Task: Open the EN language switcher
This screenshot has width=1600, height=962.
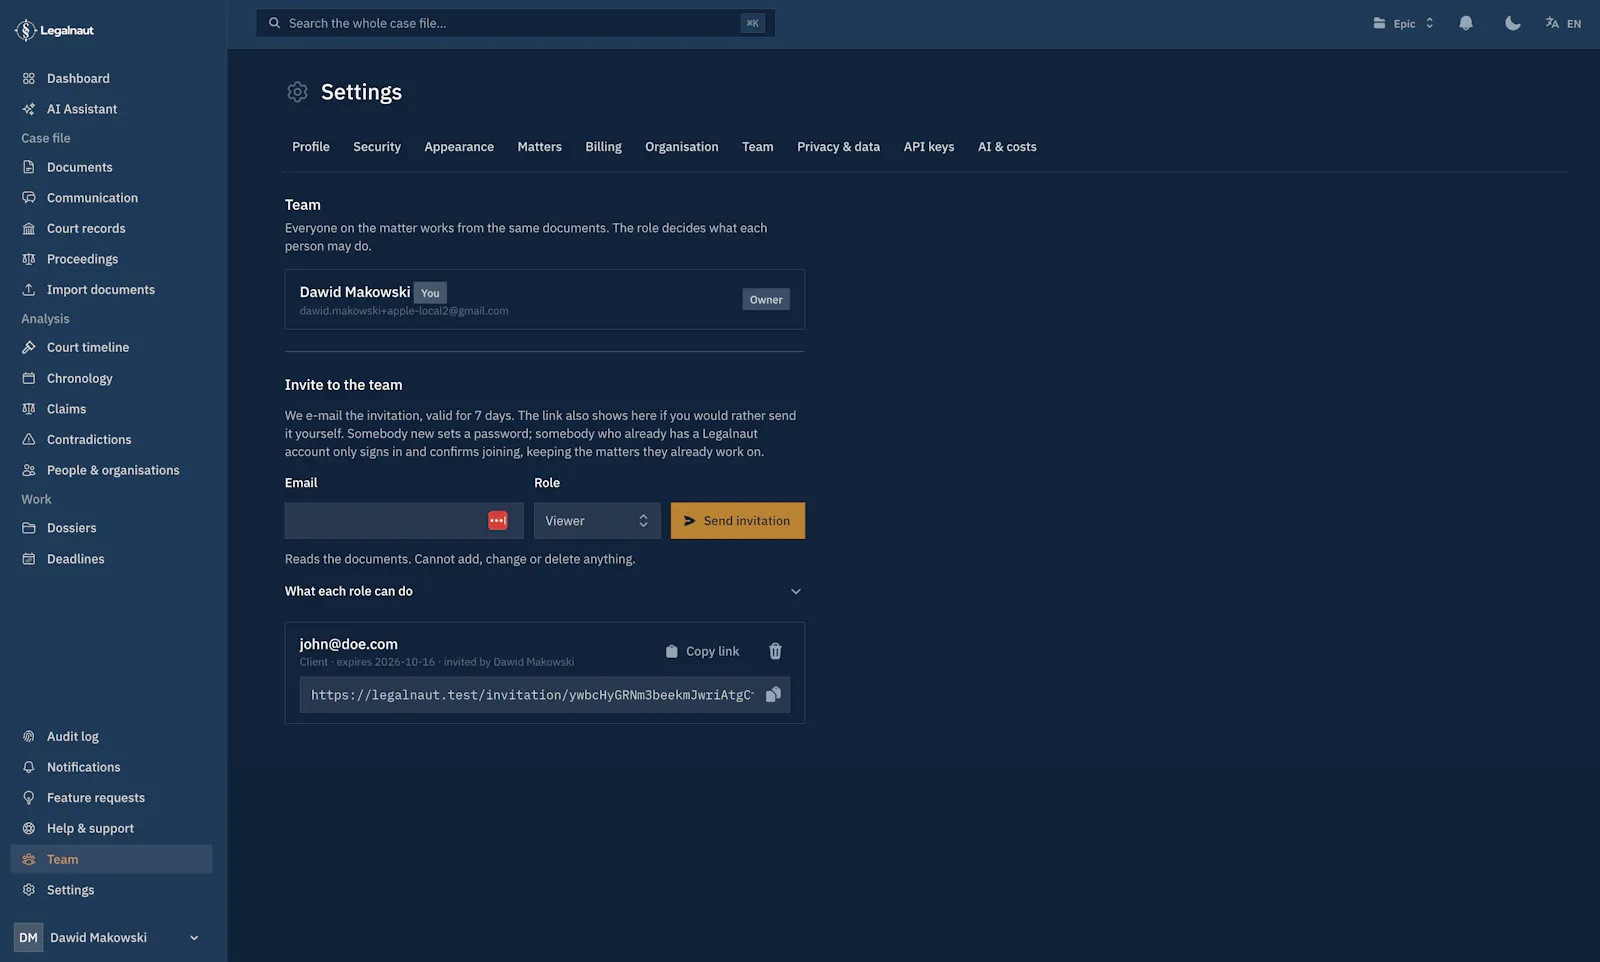Action: 1563,23
